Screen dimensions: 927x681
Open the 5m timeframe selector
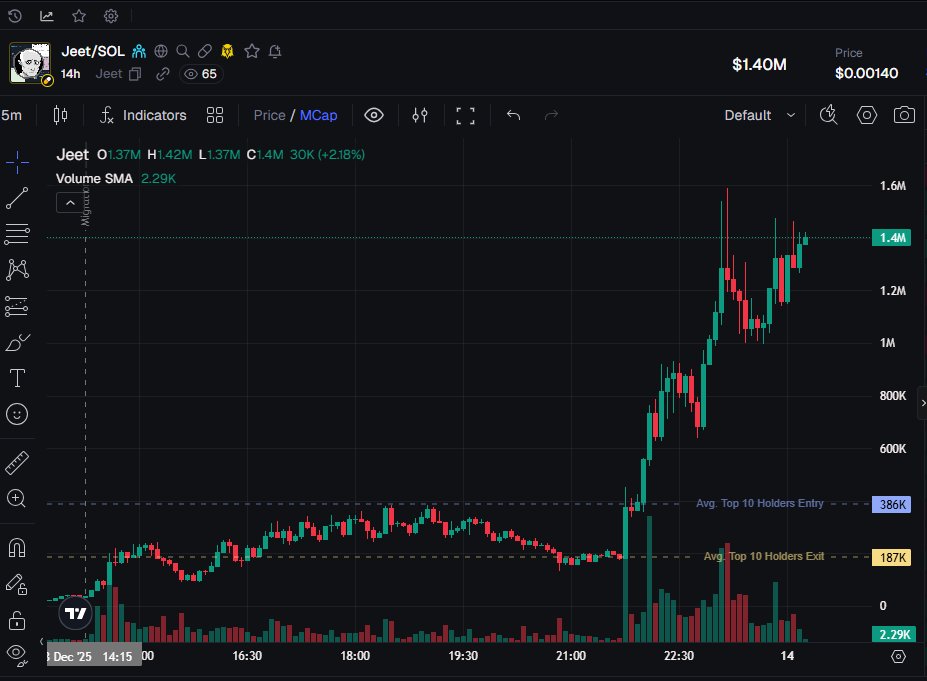pyautogui.click(x=11, y=115)
